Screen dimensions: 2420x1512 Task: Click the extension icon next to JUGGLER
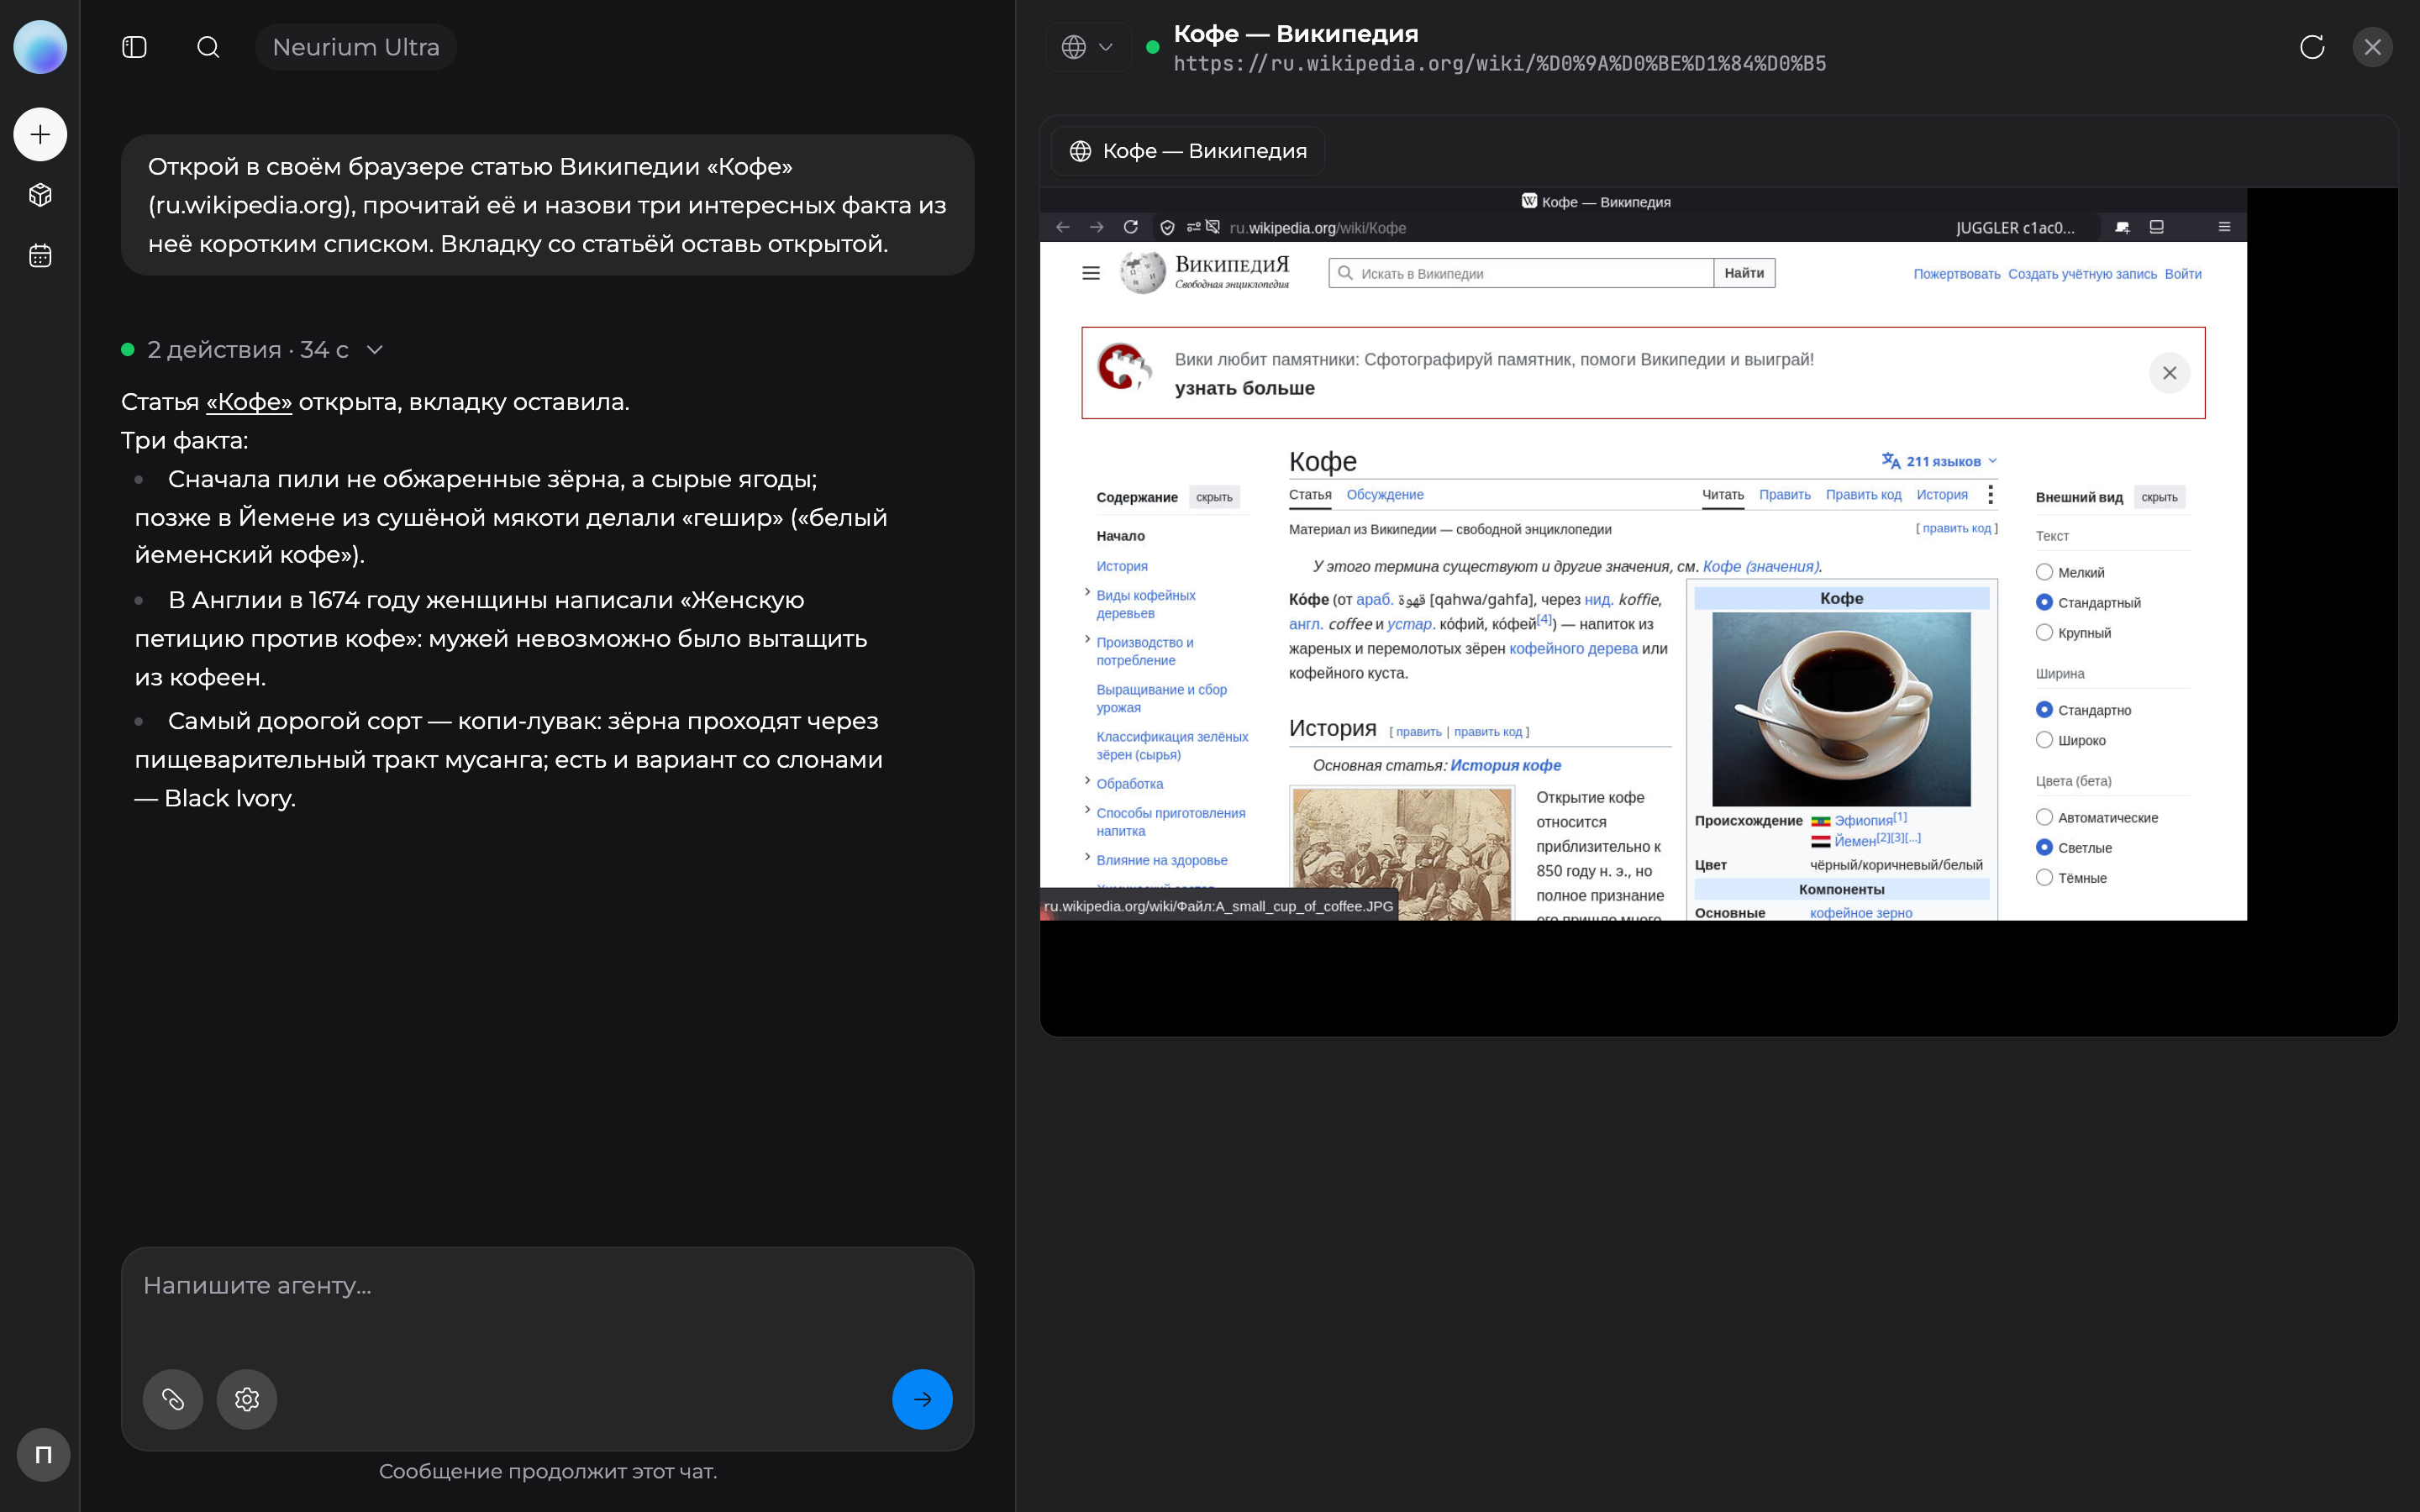point(2122,228)
